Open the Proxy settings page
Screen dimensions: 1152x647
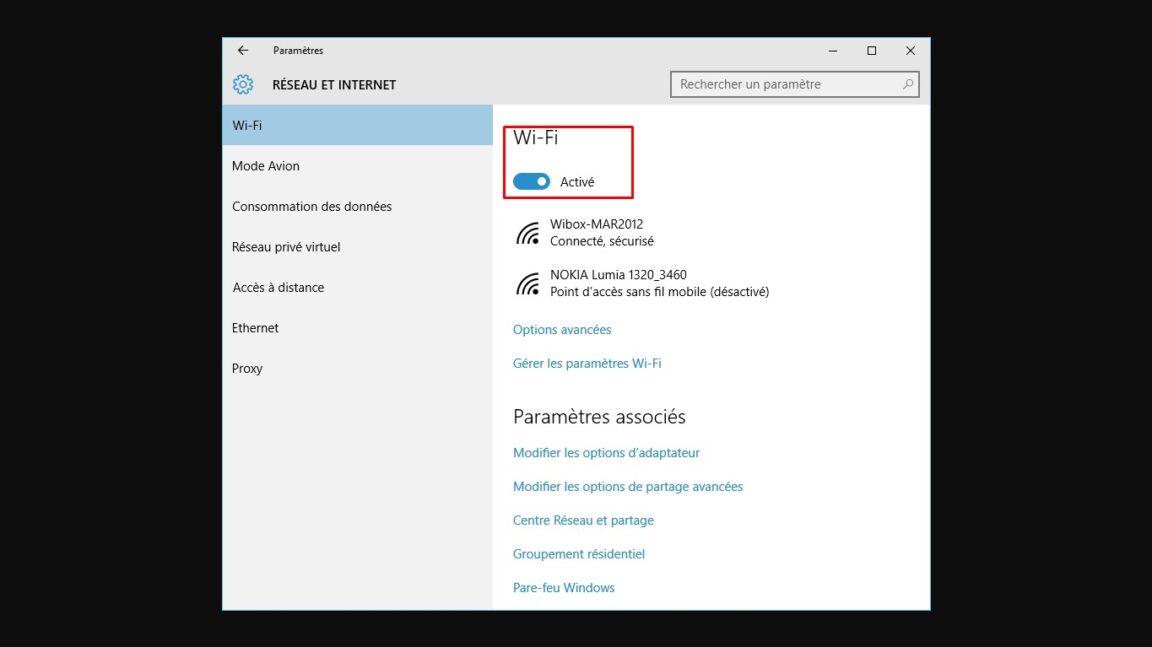(247, 369)
